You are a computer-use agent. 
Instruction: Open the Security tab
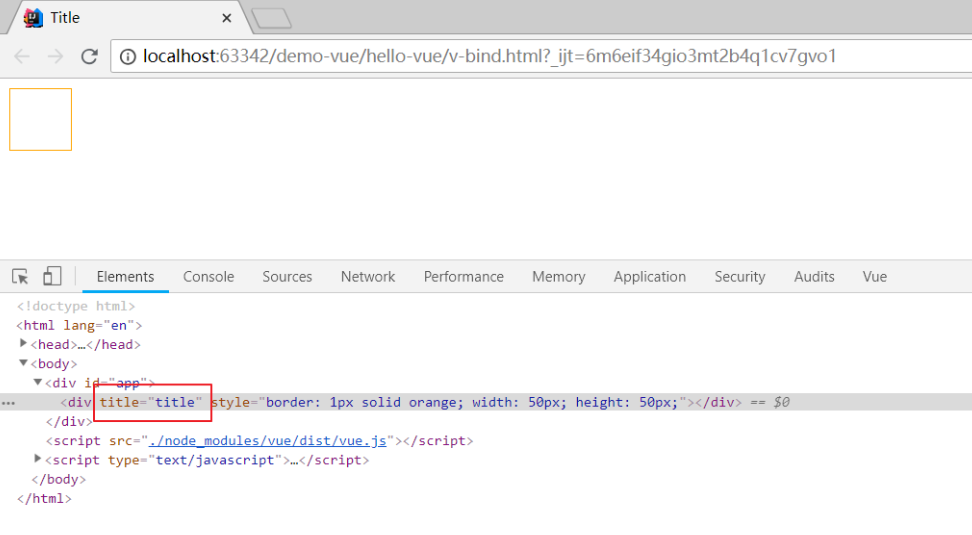(x=740, y=276)
